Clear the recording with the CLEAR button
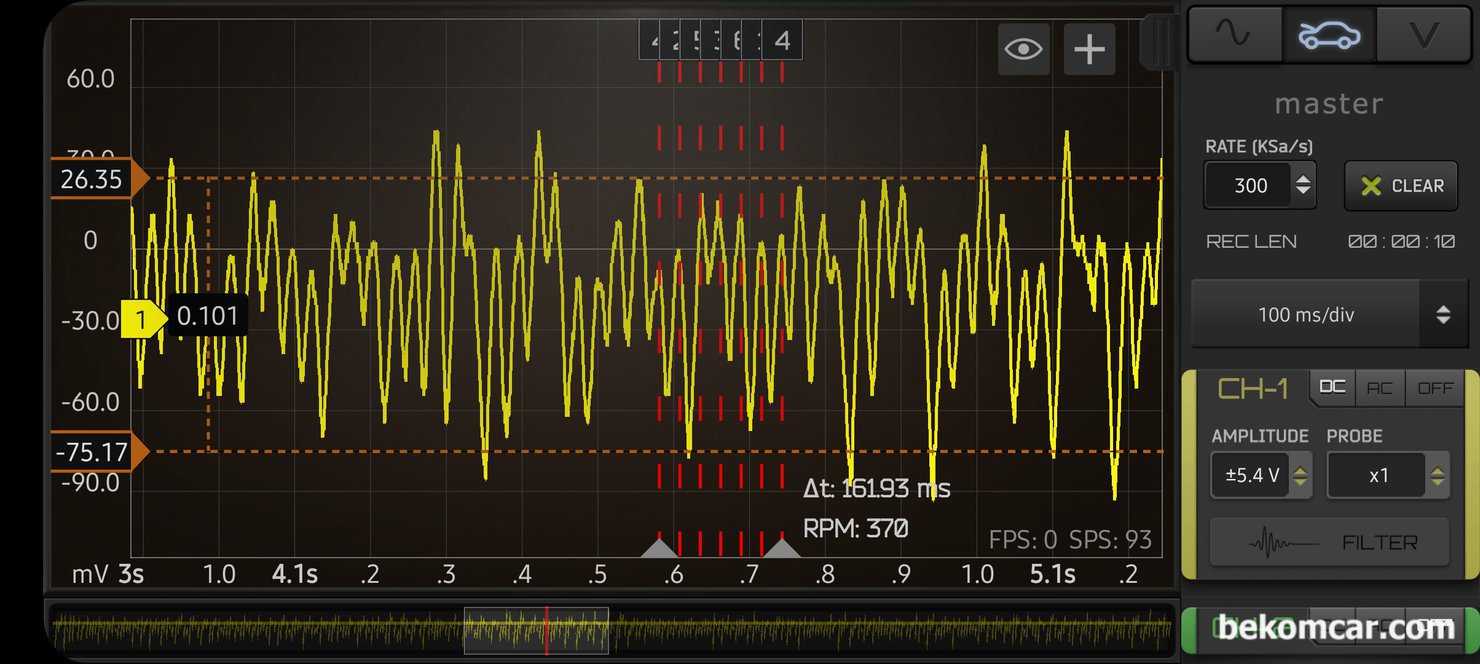1480x664 pixels. point(1400,185)
